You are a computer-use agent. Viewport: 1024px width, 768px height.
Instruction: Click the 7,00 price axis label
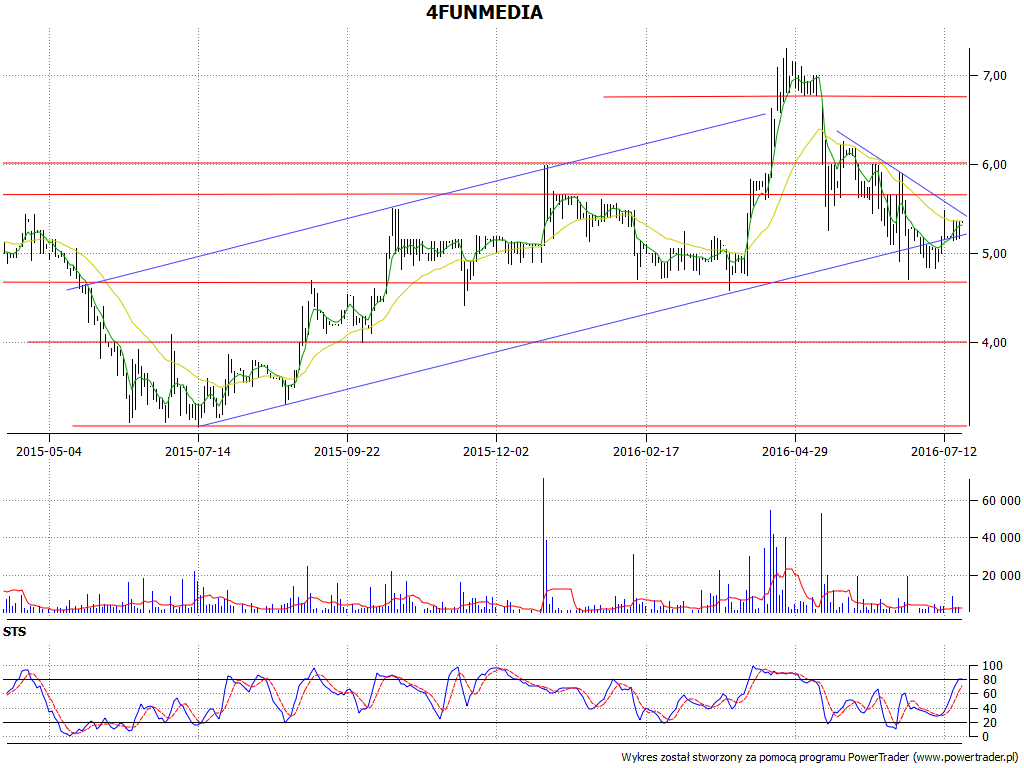pyautogui.click(x=995, y=76)
